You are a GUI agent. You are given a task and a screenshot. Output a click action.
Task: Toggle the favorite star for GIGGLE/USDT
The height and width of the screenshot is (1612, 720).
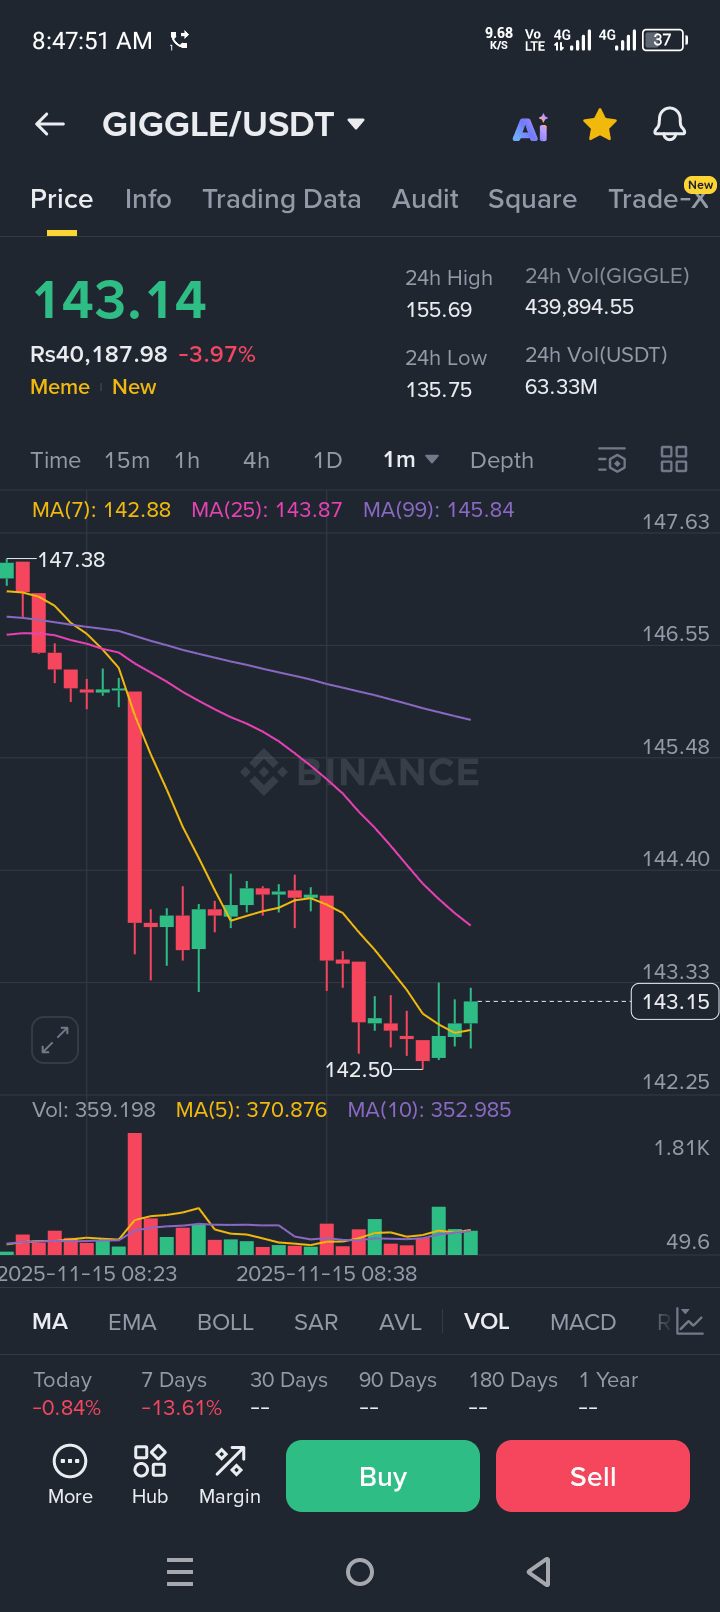point(600,125)
